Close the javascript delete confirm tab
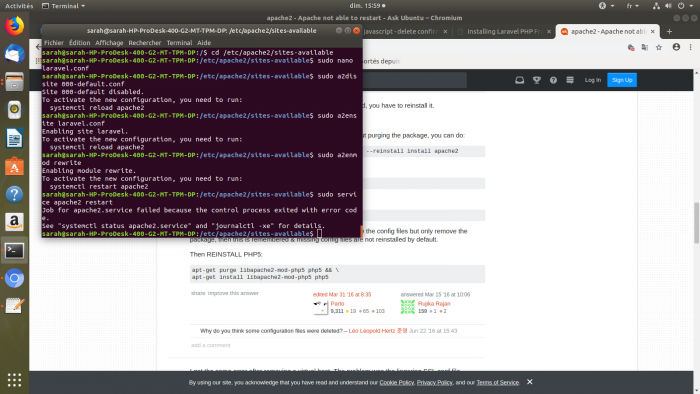The width and height of the screenshot is (700, 394). (445, 32)
